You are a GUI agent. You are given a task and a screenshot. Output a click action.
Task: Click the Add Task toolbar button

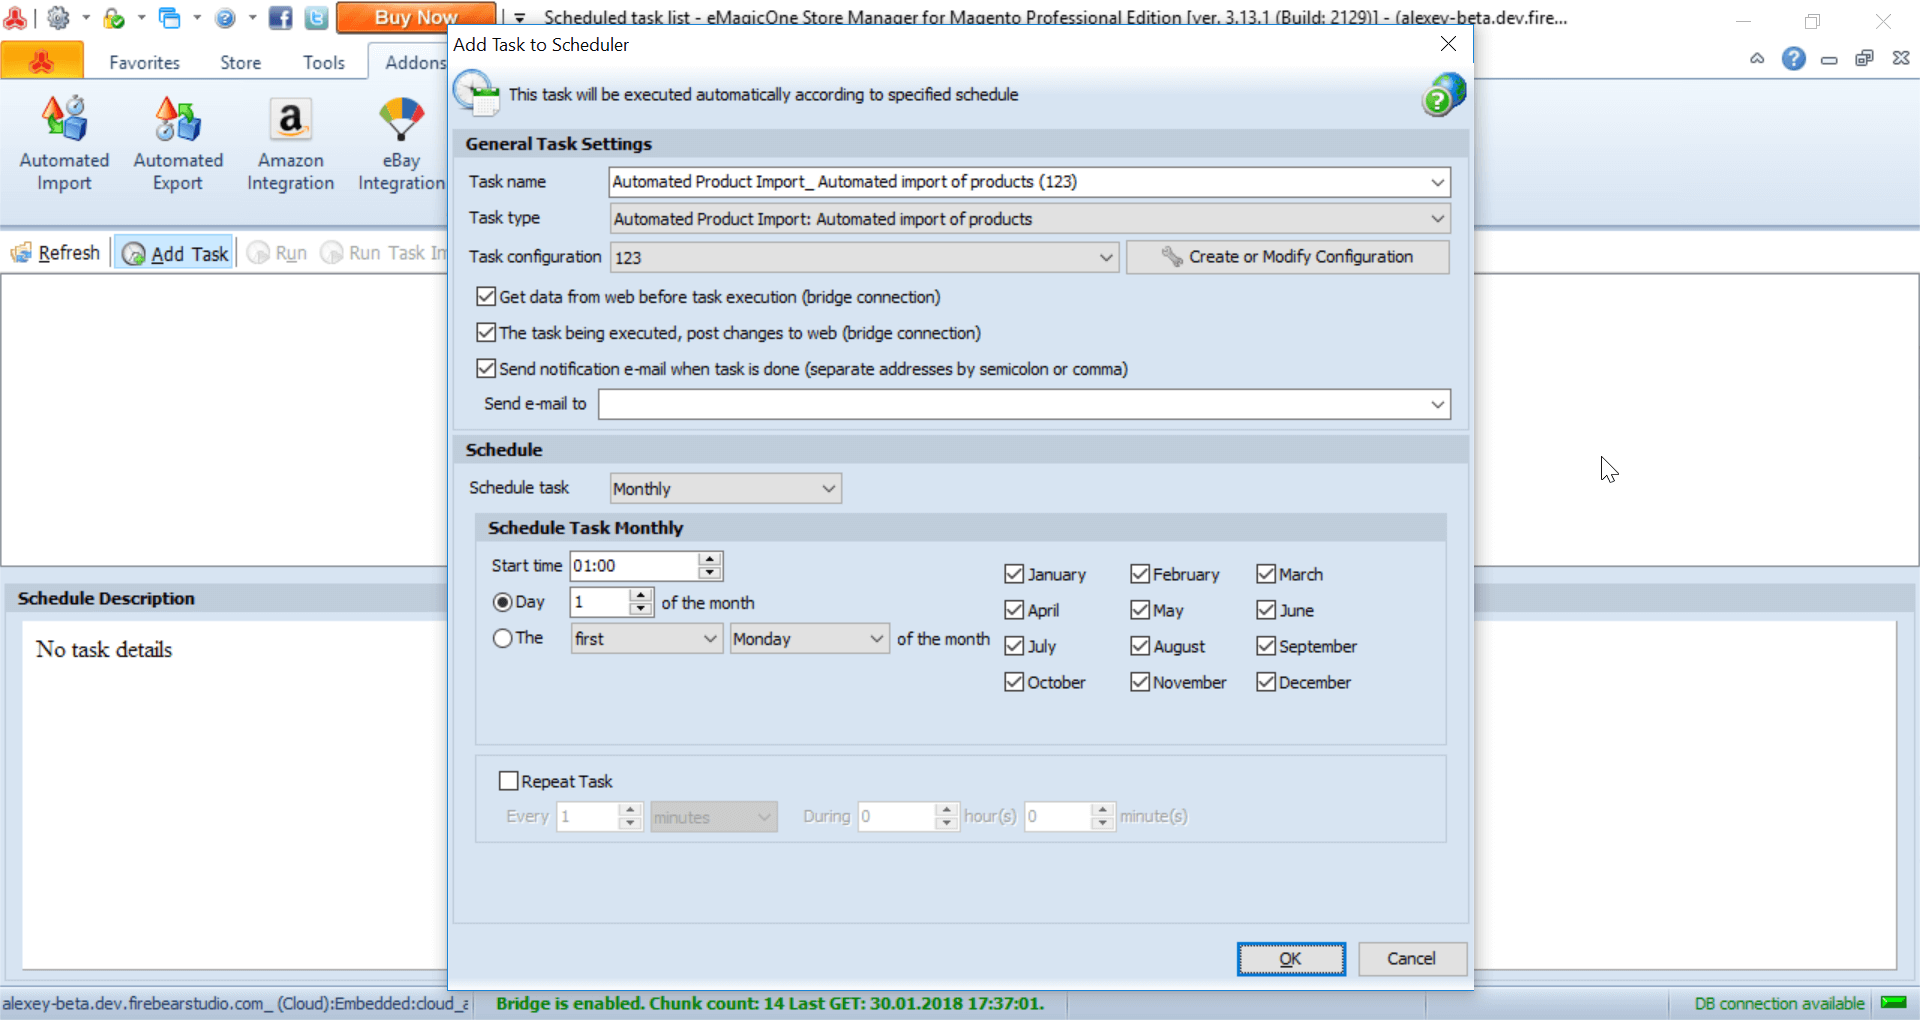coord(175,254)
